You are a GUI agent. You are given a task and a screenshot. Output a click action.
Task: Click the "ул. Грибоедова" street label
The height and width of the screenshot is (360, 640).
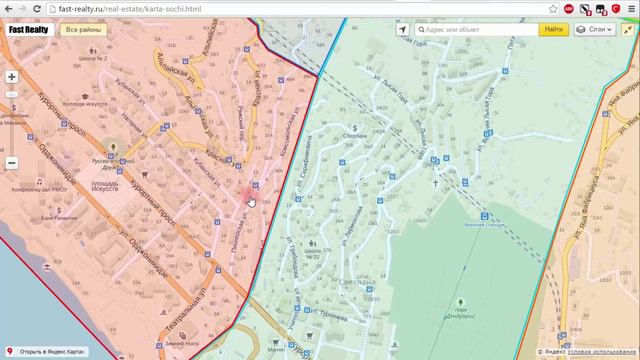[292, 258]
